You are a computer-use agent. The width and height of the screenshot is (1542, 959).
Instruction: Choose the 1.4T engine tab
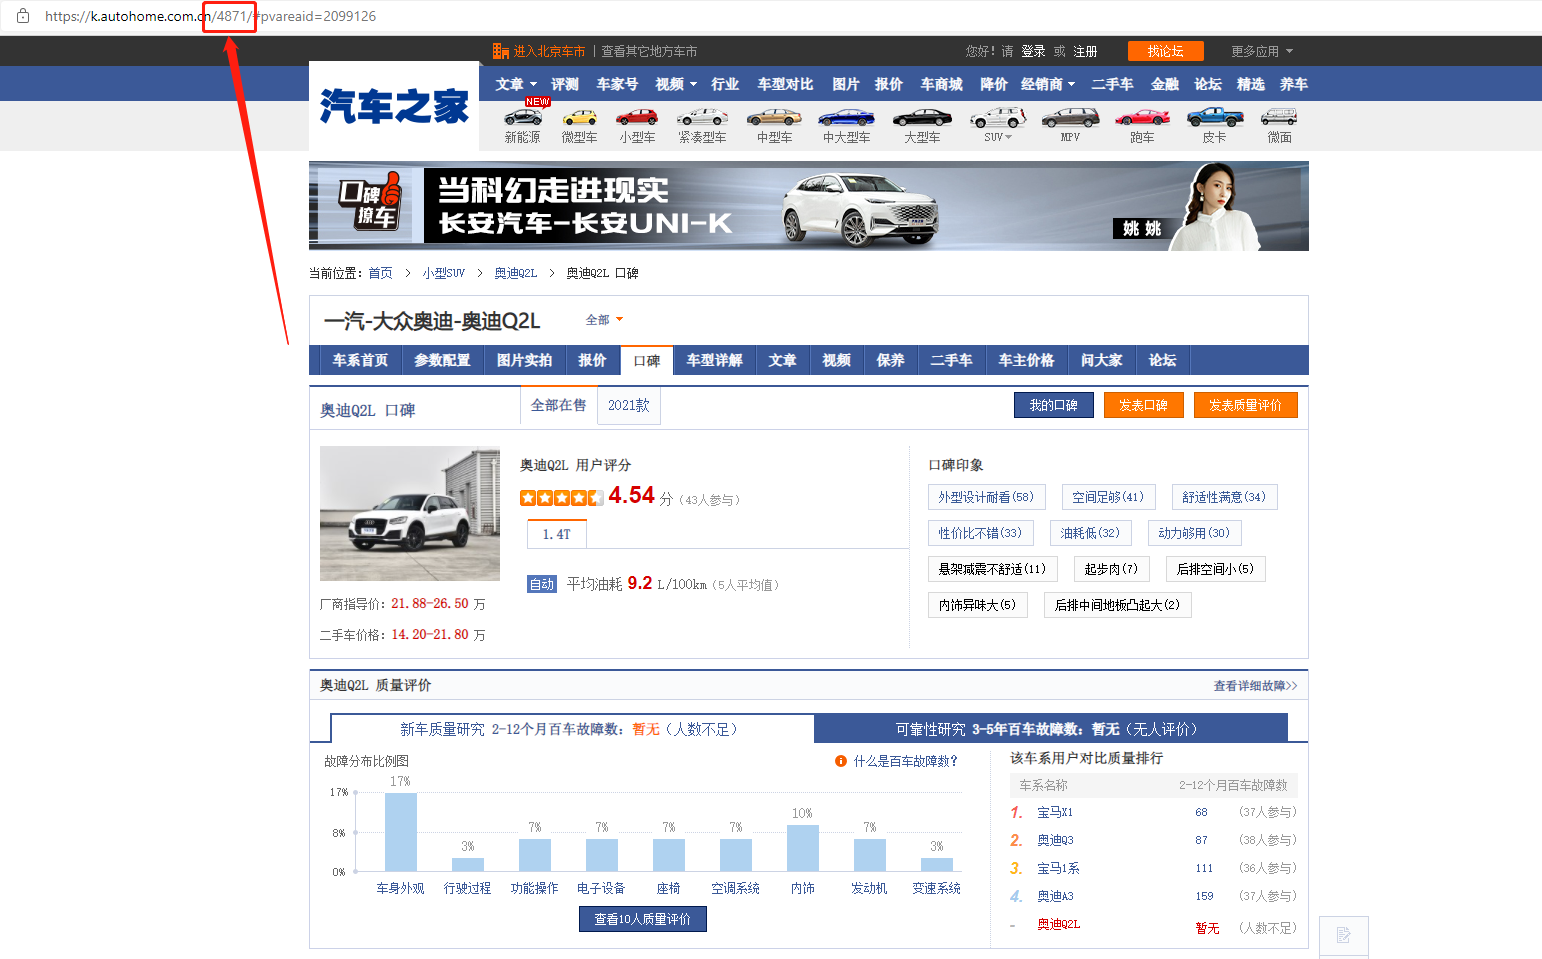(556, 534)
